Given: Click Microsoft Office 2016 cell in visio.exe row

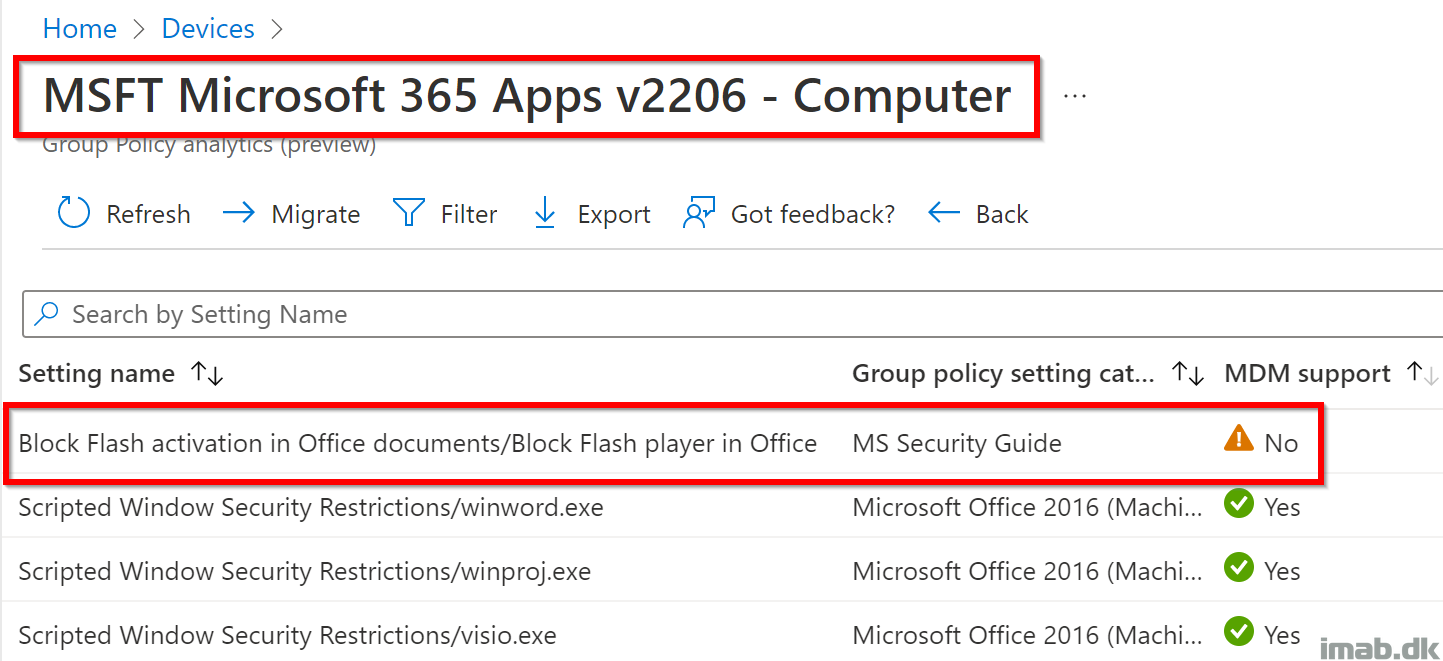Looking at the screenshot, I should tap(1028, 635).
